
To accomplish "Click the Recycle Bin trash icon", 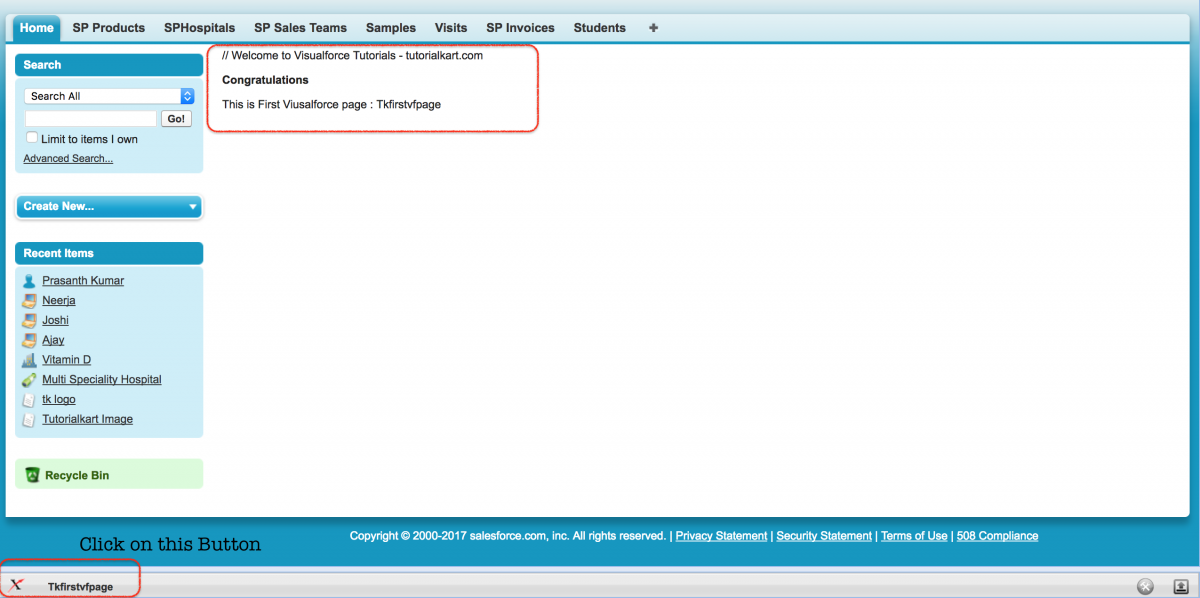I will [x=32, y=476].
